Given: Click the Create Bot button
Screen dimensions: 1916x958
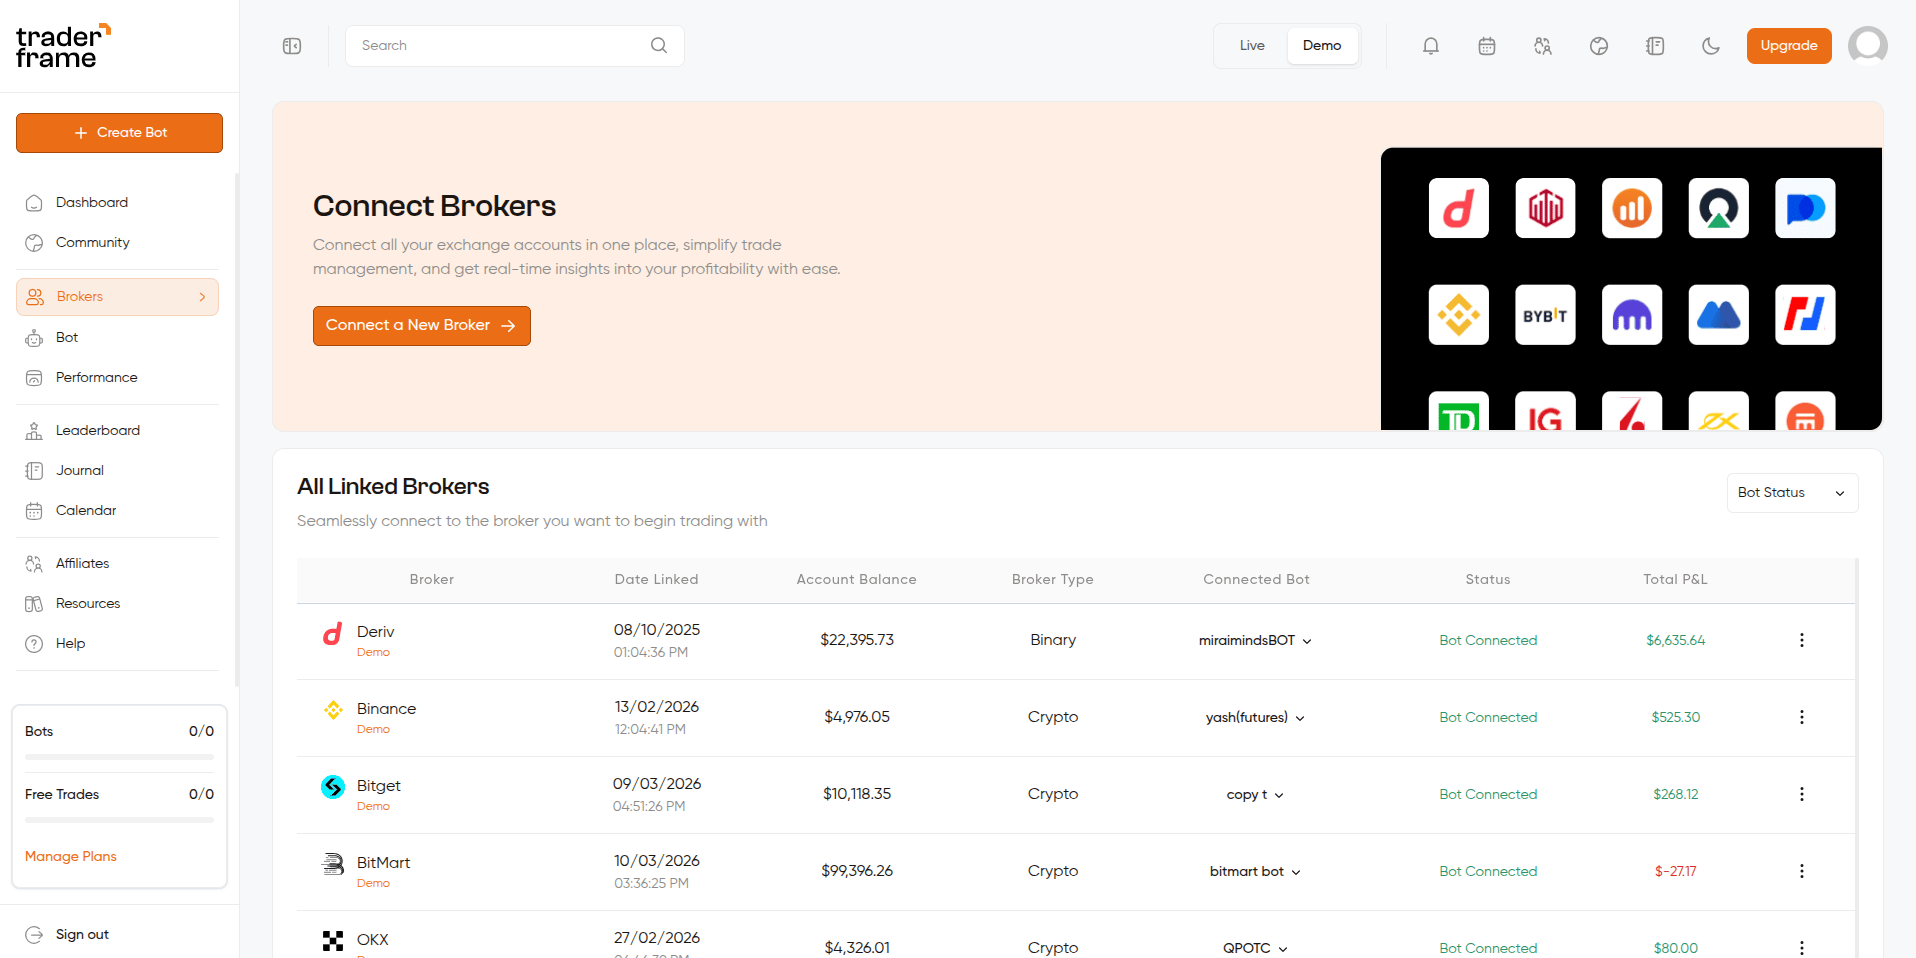Looking at the screenshot, I should coord(119,133).
